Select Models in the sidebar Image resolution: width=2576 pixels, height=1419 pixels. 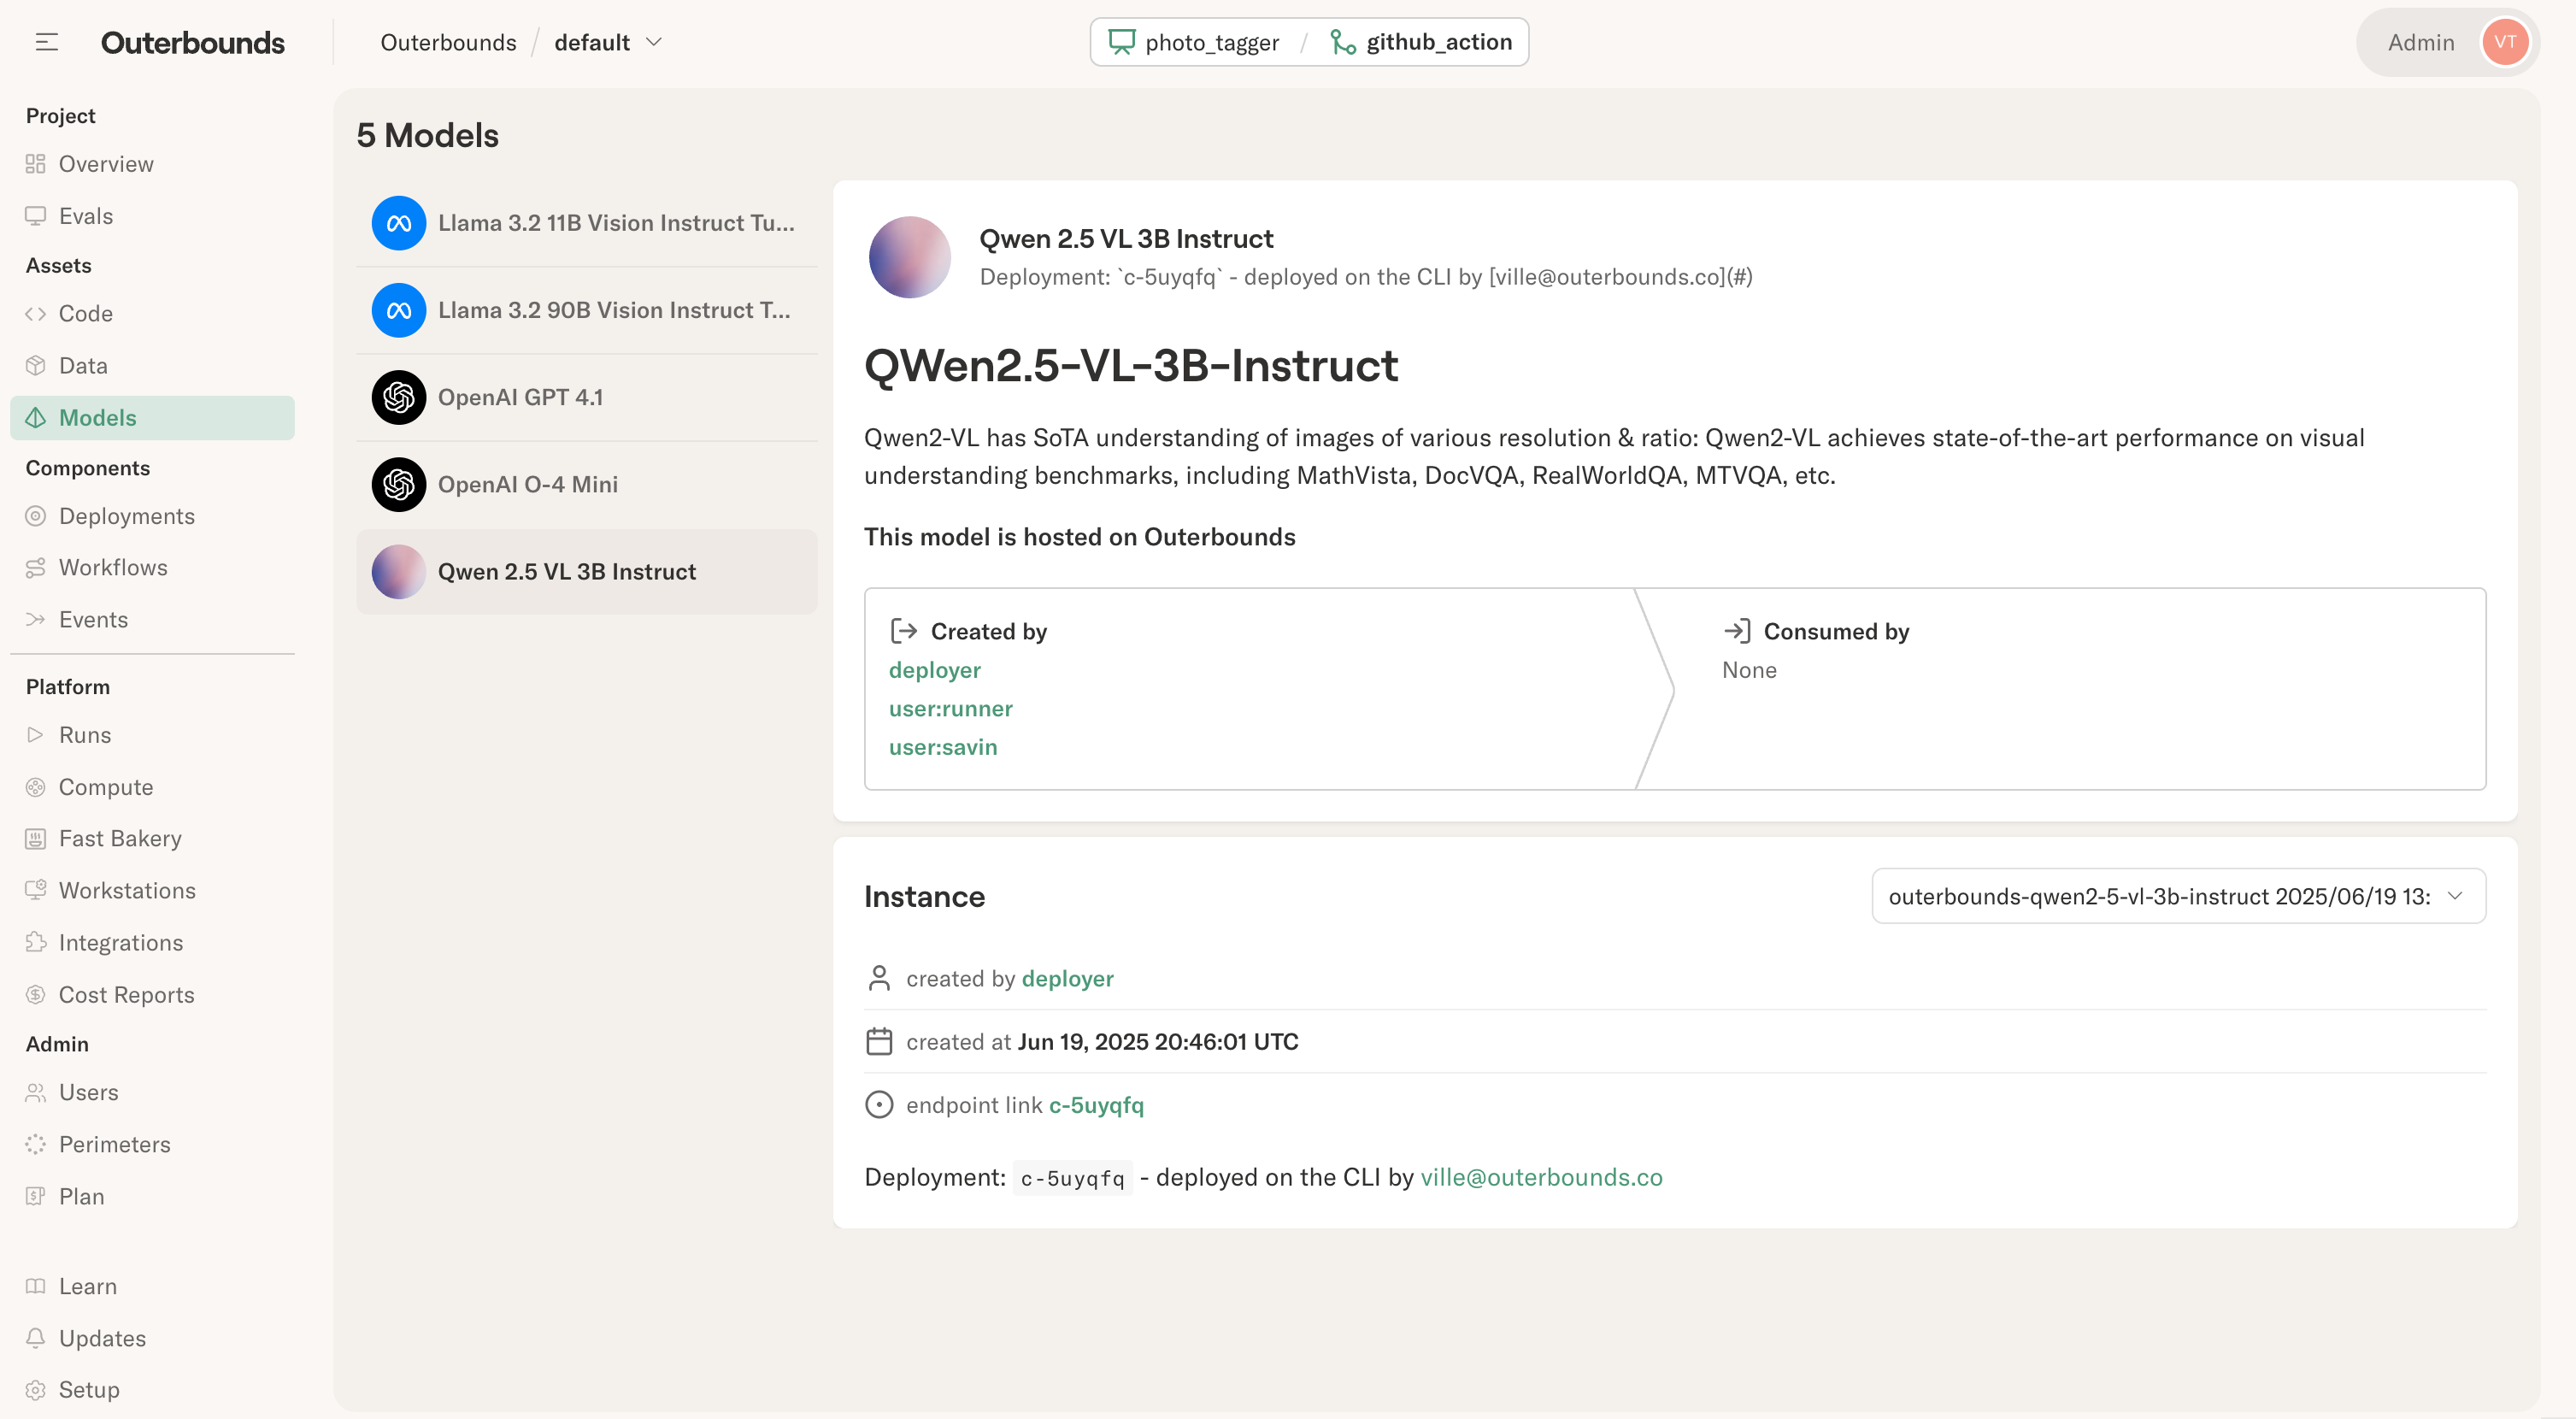pyautogui.click(x=152, y=418)
